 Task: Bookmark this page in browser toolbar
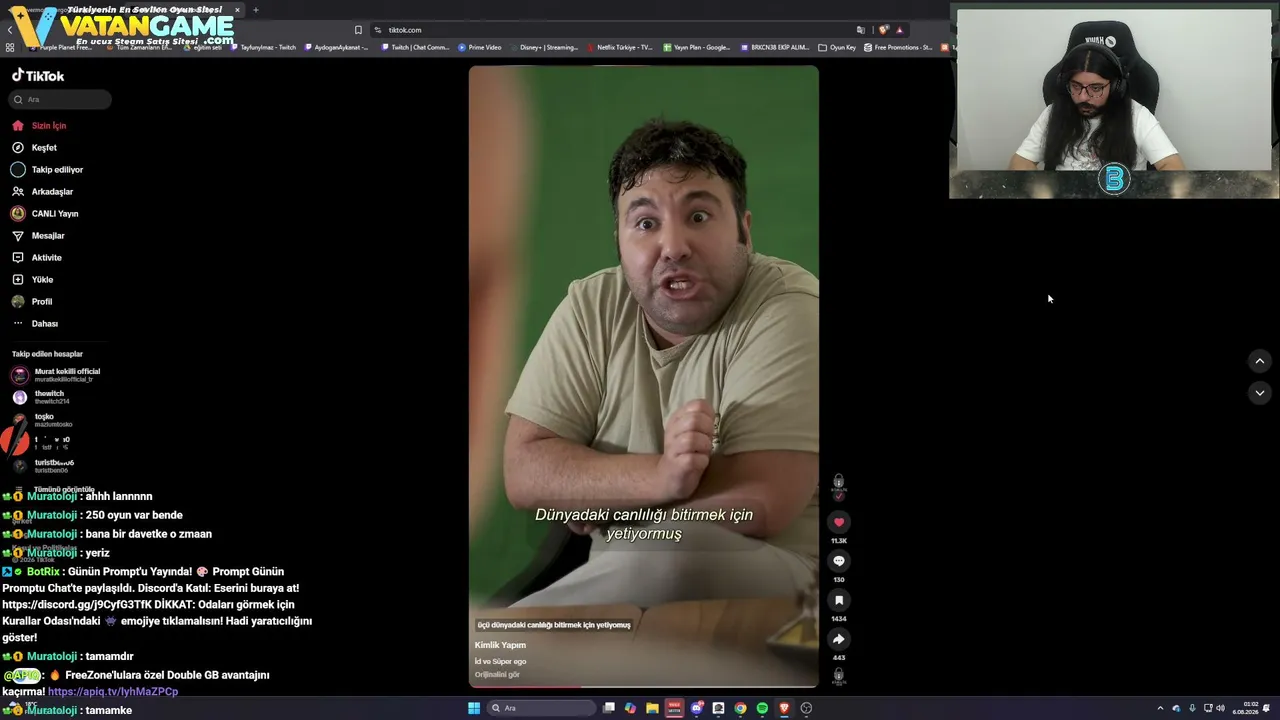(x=358, y=30)
